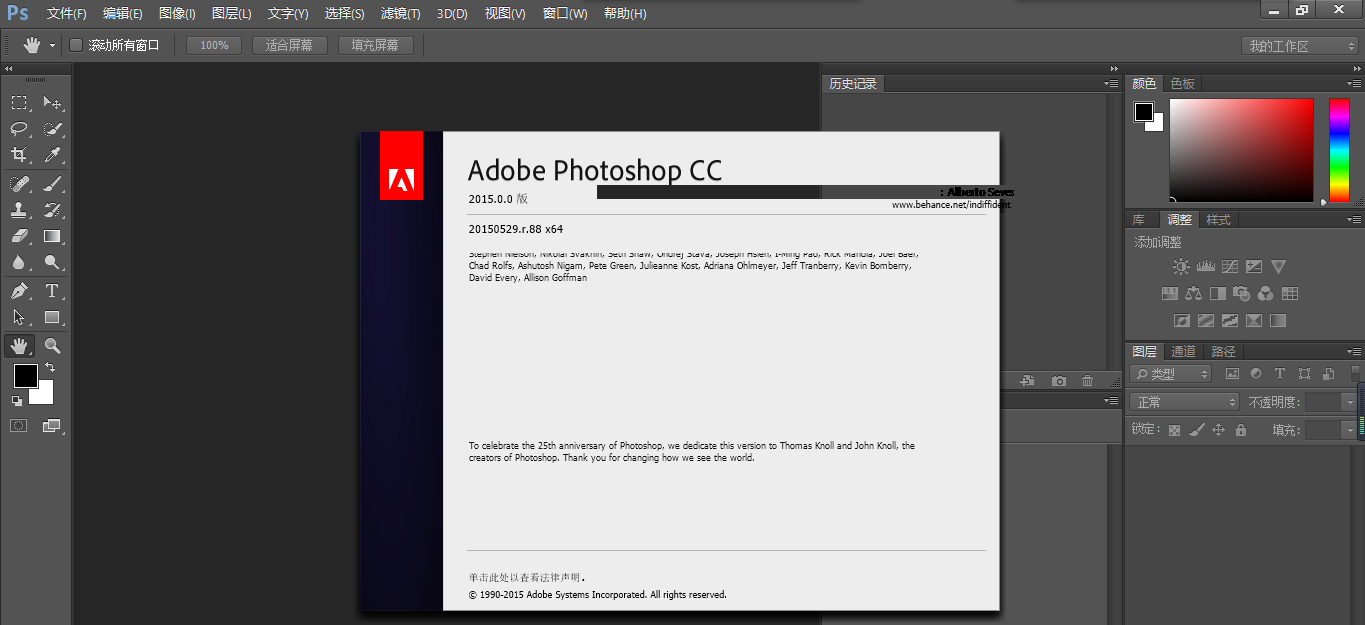Reset to default foreground and background colors
Viewport: 1365px width, 625px height.
coord(17,401)
